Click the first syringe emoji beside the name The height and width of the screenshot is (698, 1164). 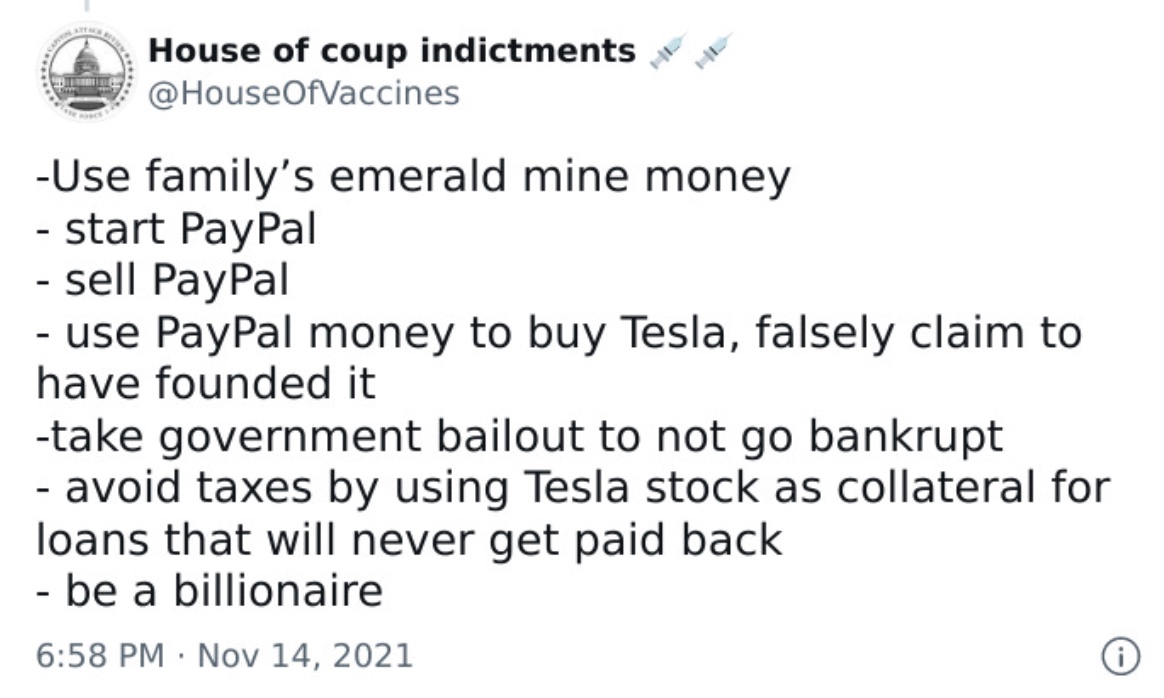(668, 50)
